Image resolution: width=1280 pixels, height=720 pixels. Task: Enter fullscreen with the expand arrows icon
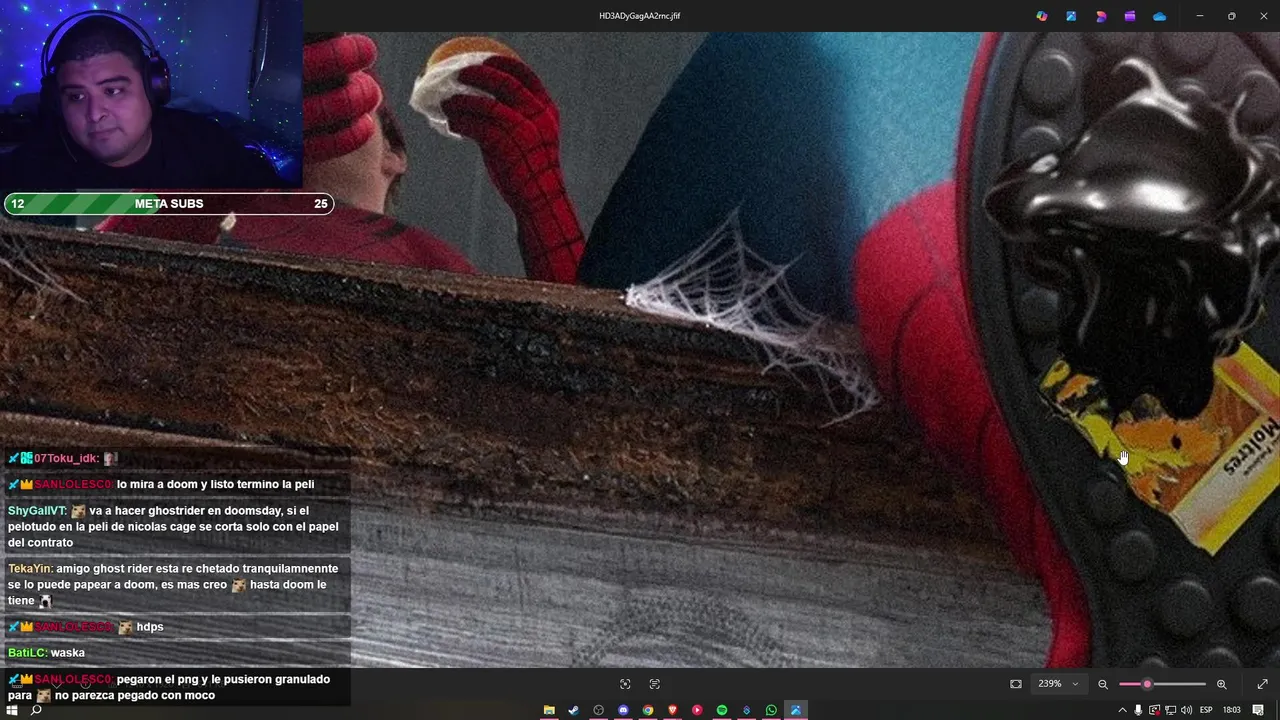(x=1262, y=684)
